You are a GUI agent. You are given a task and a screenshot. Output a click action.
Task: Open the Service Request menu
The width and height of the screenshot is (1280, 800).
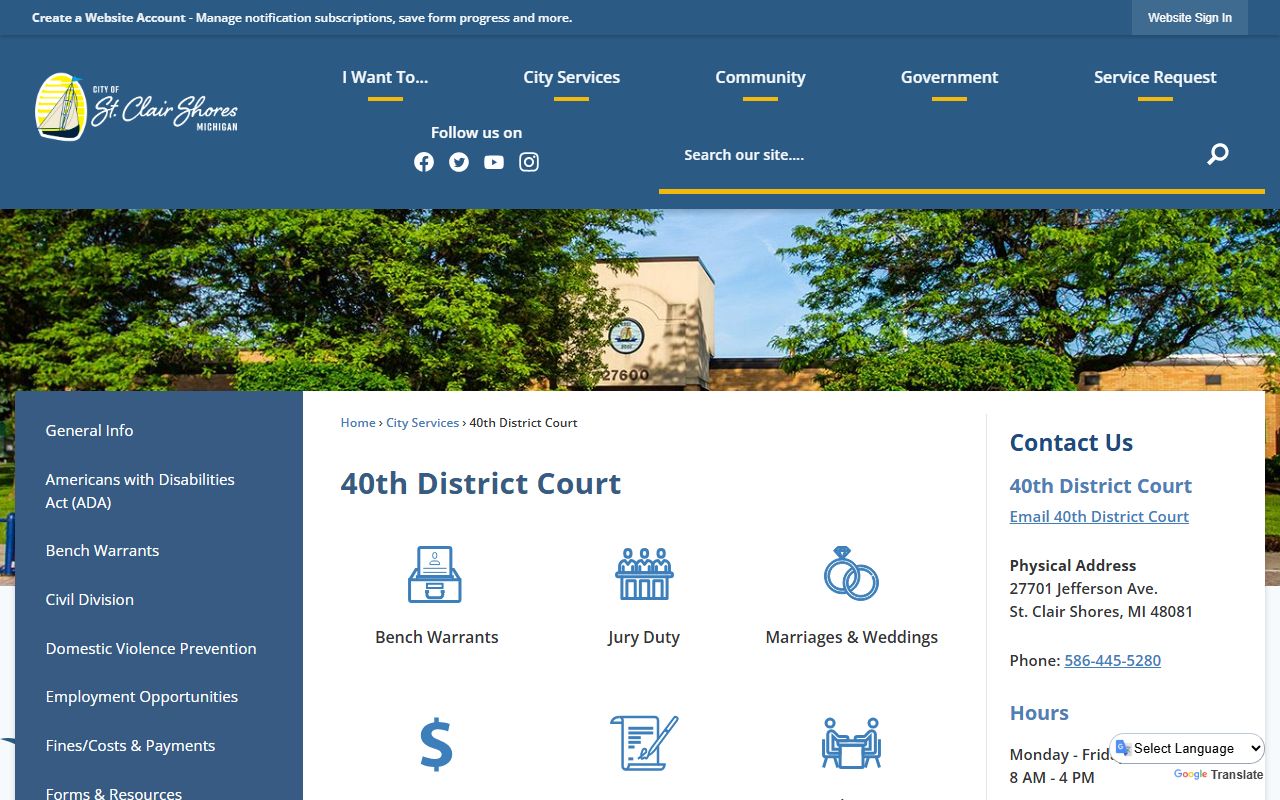pyautogui.click(x=1155, y=77)
